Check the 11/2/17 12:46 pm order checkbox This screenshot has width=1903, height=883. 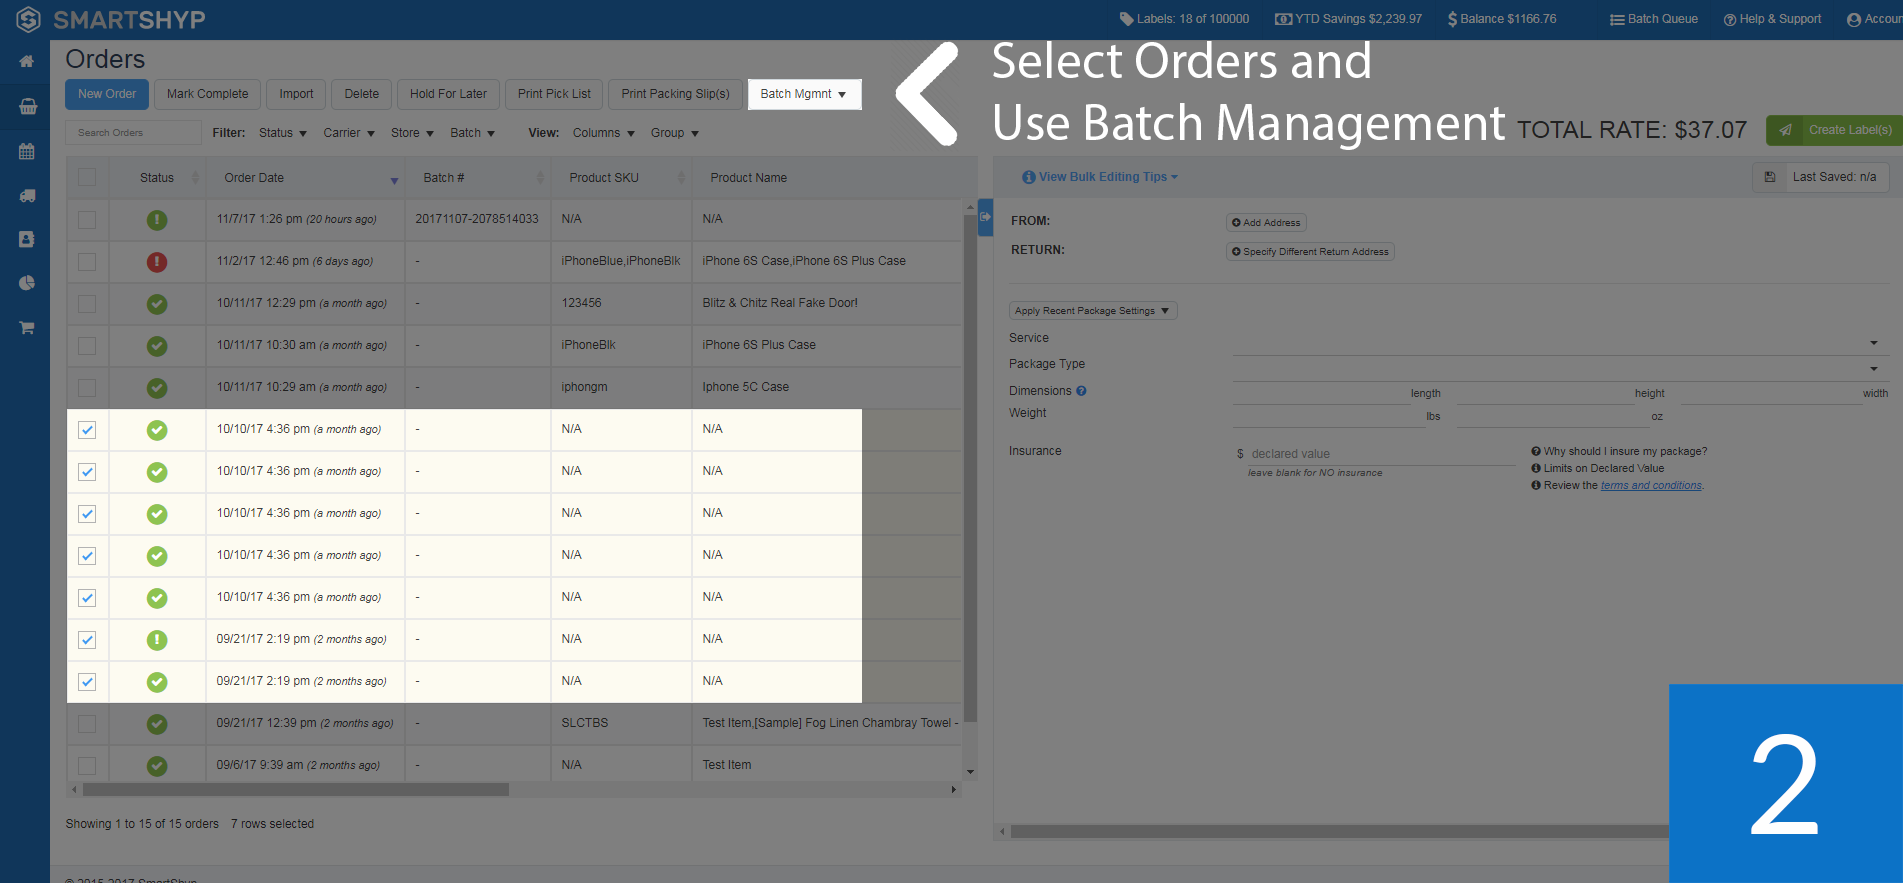coord(87,262)
